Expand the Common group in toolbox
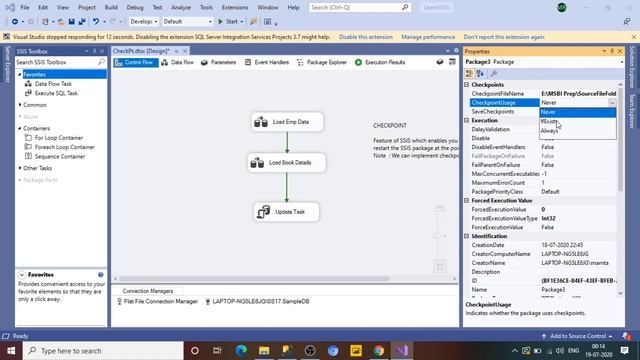The image size is (640, 360). coord(20,105)
